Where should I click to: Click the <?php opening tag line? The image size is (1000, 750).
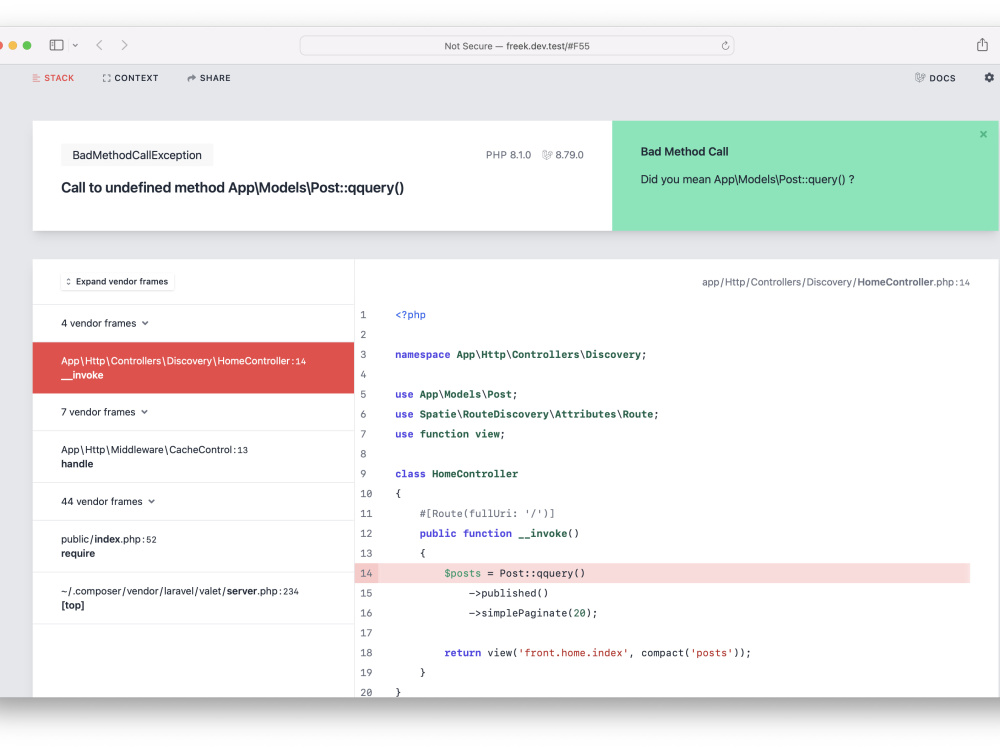pyautogui.click(x=410, y=315)
